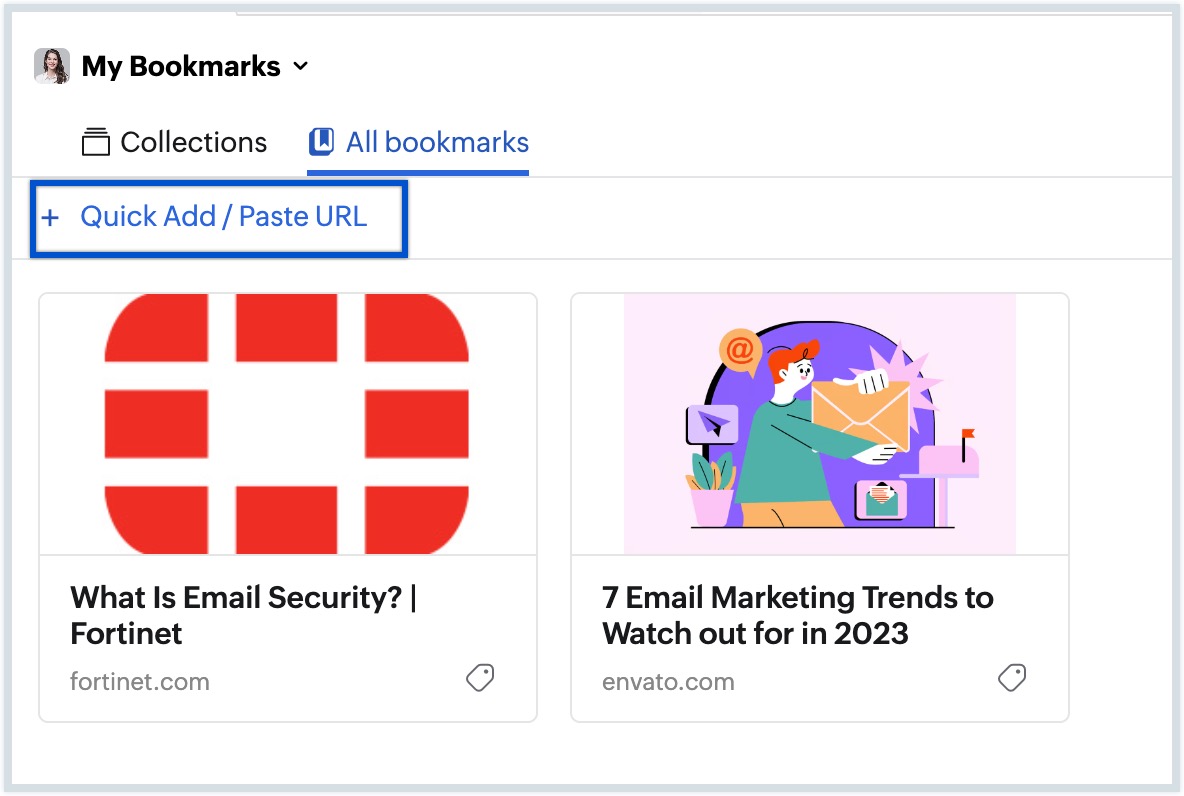Click the All bookmarks book icon
The width and height of the screenshot is (1184, 796).
tap(319, 142)
